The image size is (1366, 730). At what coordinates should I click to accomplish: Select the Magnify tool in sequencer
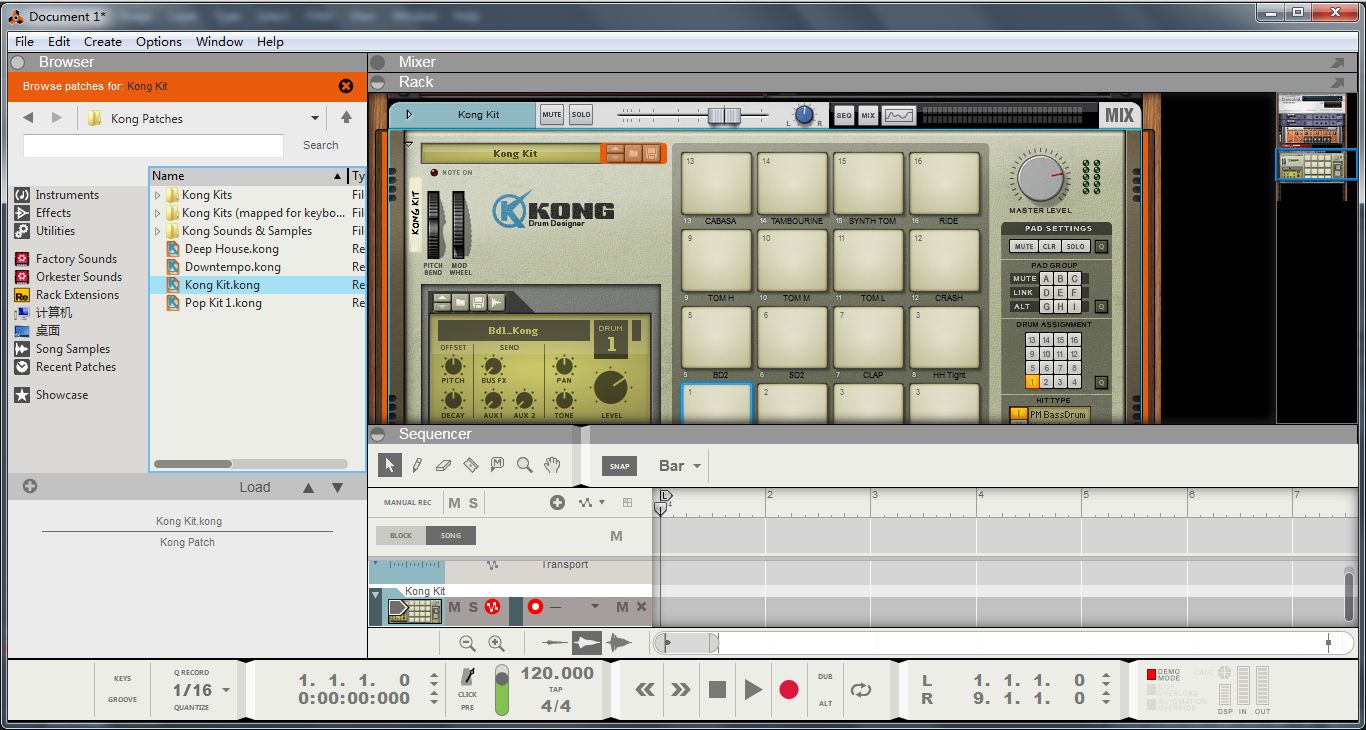[x=524, y=465]
